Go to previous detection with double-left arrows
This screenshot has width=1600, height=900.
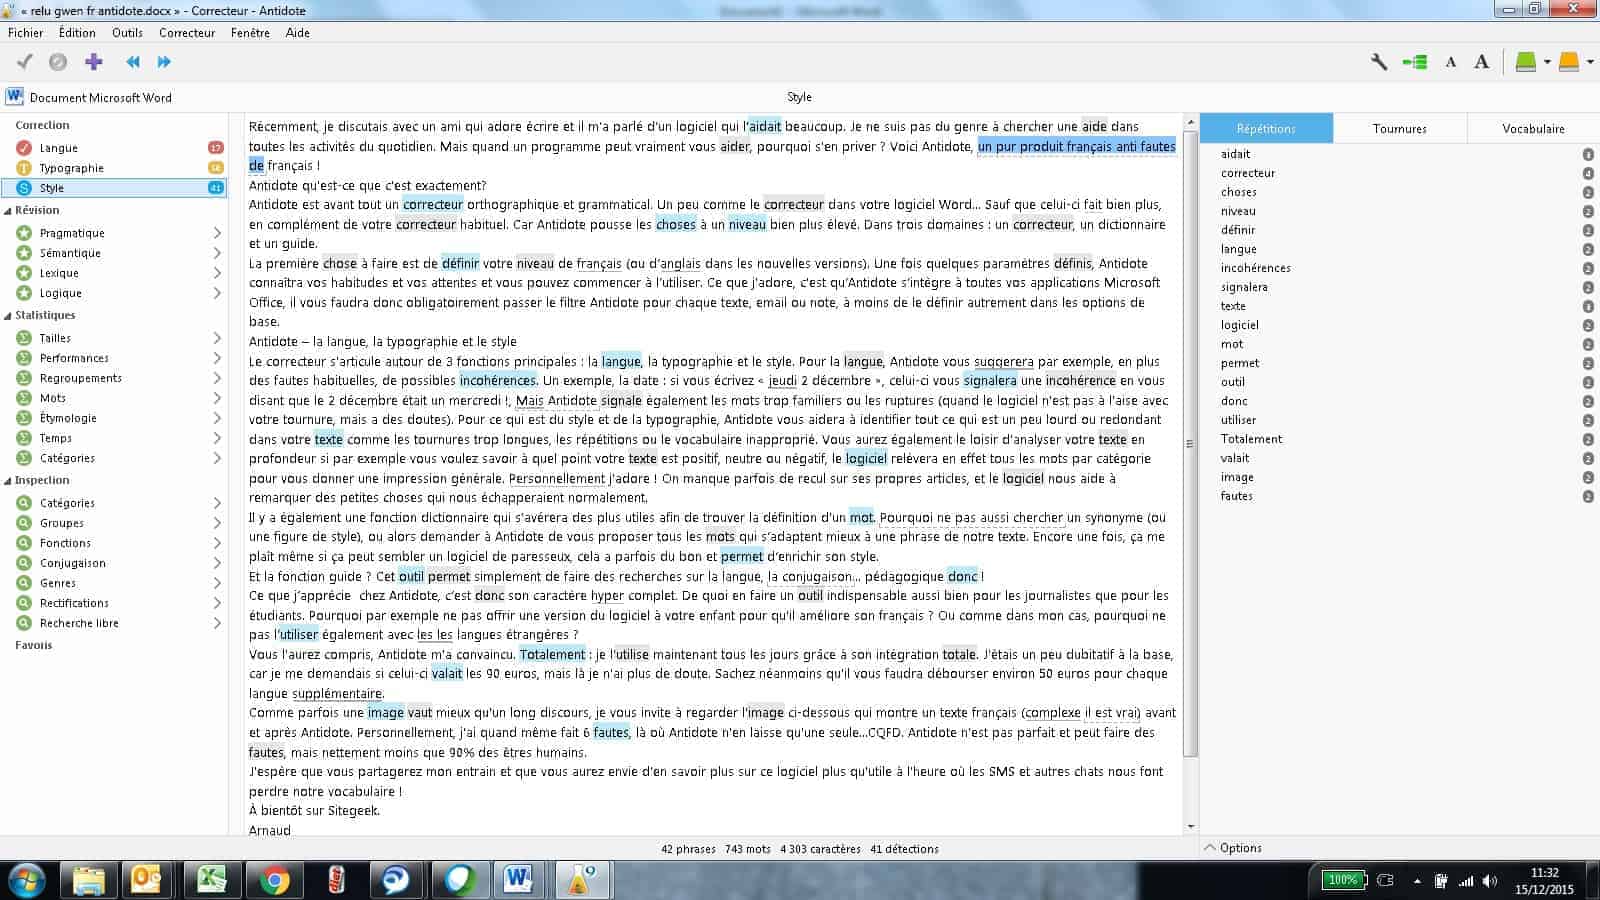pyautogui.click(x=133, y=62)
